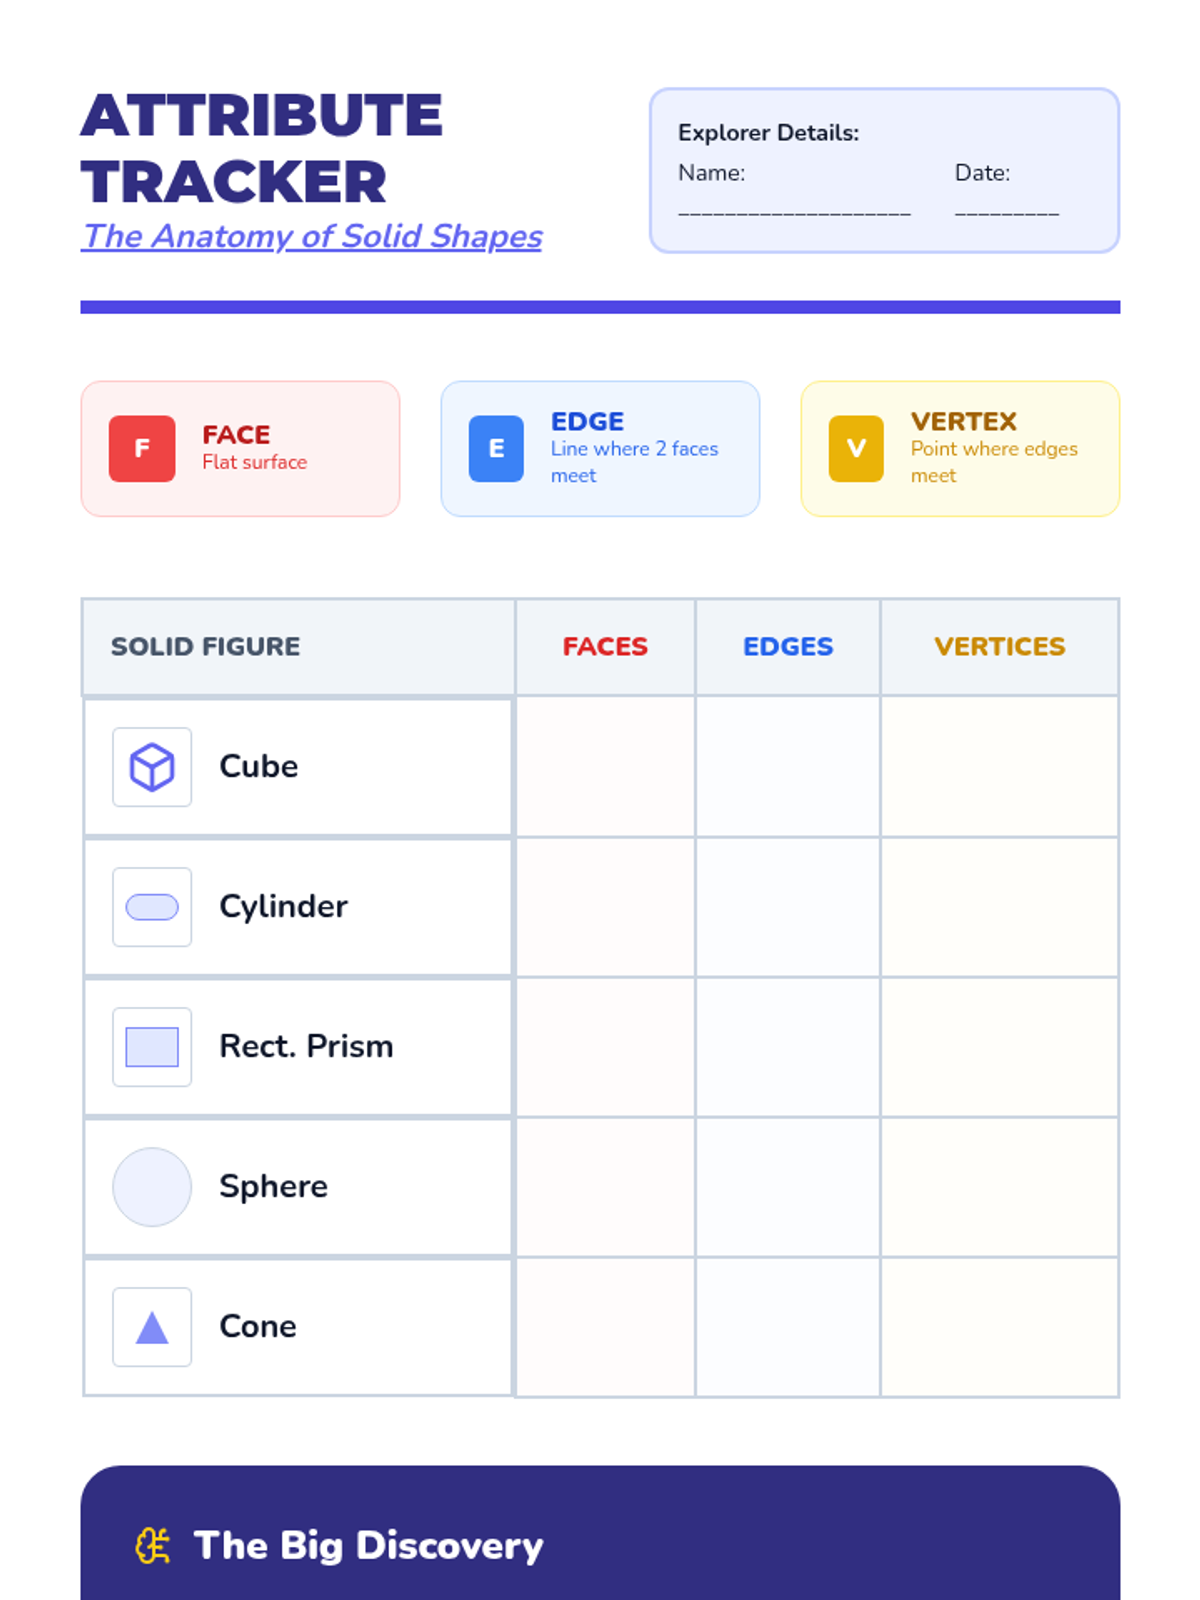Viewport: 1200px width, 1600px height.
Task: Click the rectangular prism shape icon
Action: (x=152, y=1047)
